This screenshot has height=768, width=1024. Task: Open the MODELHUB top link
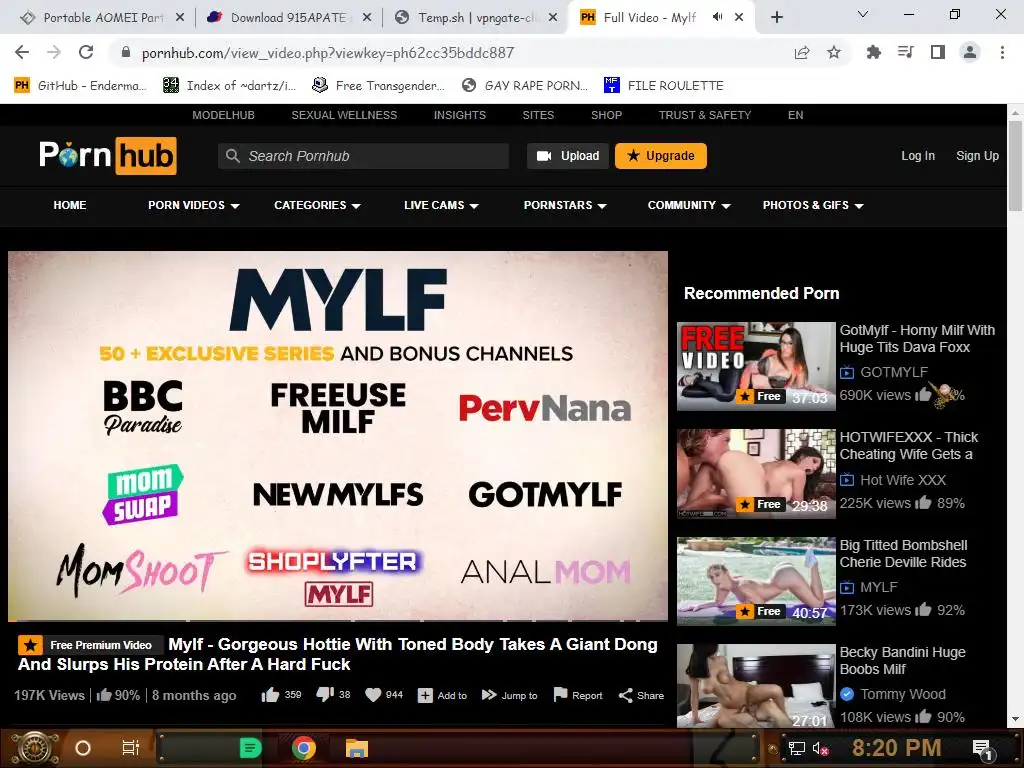(223, 115)
